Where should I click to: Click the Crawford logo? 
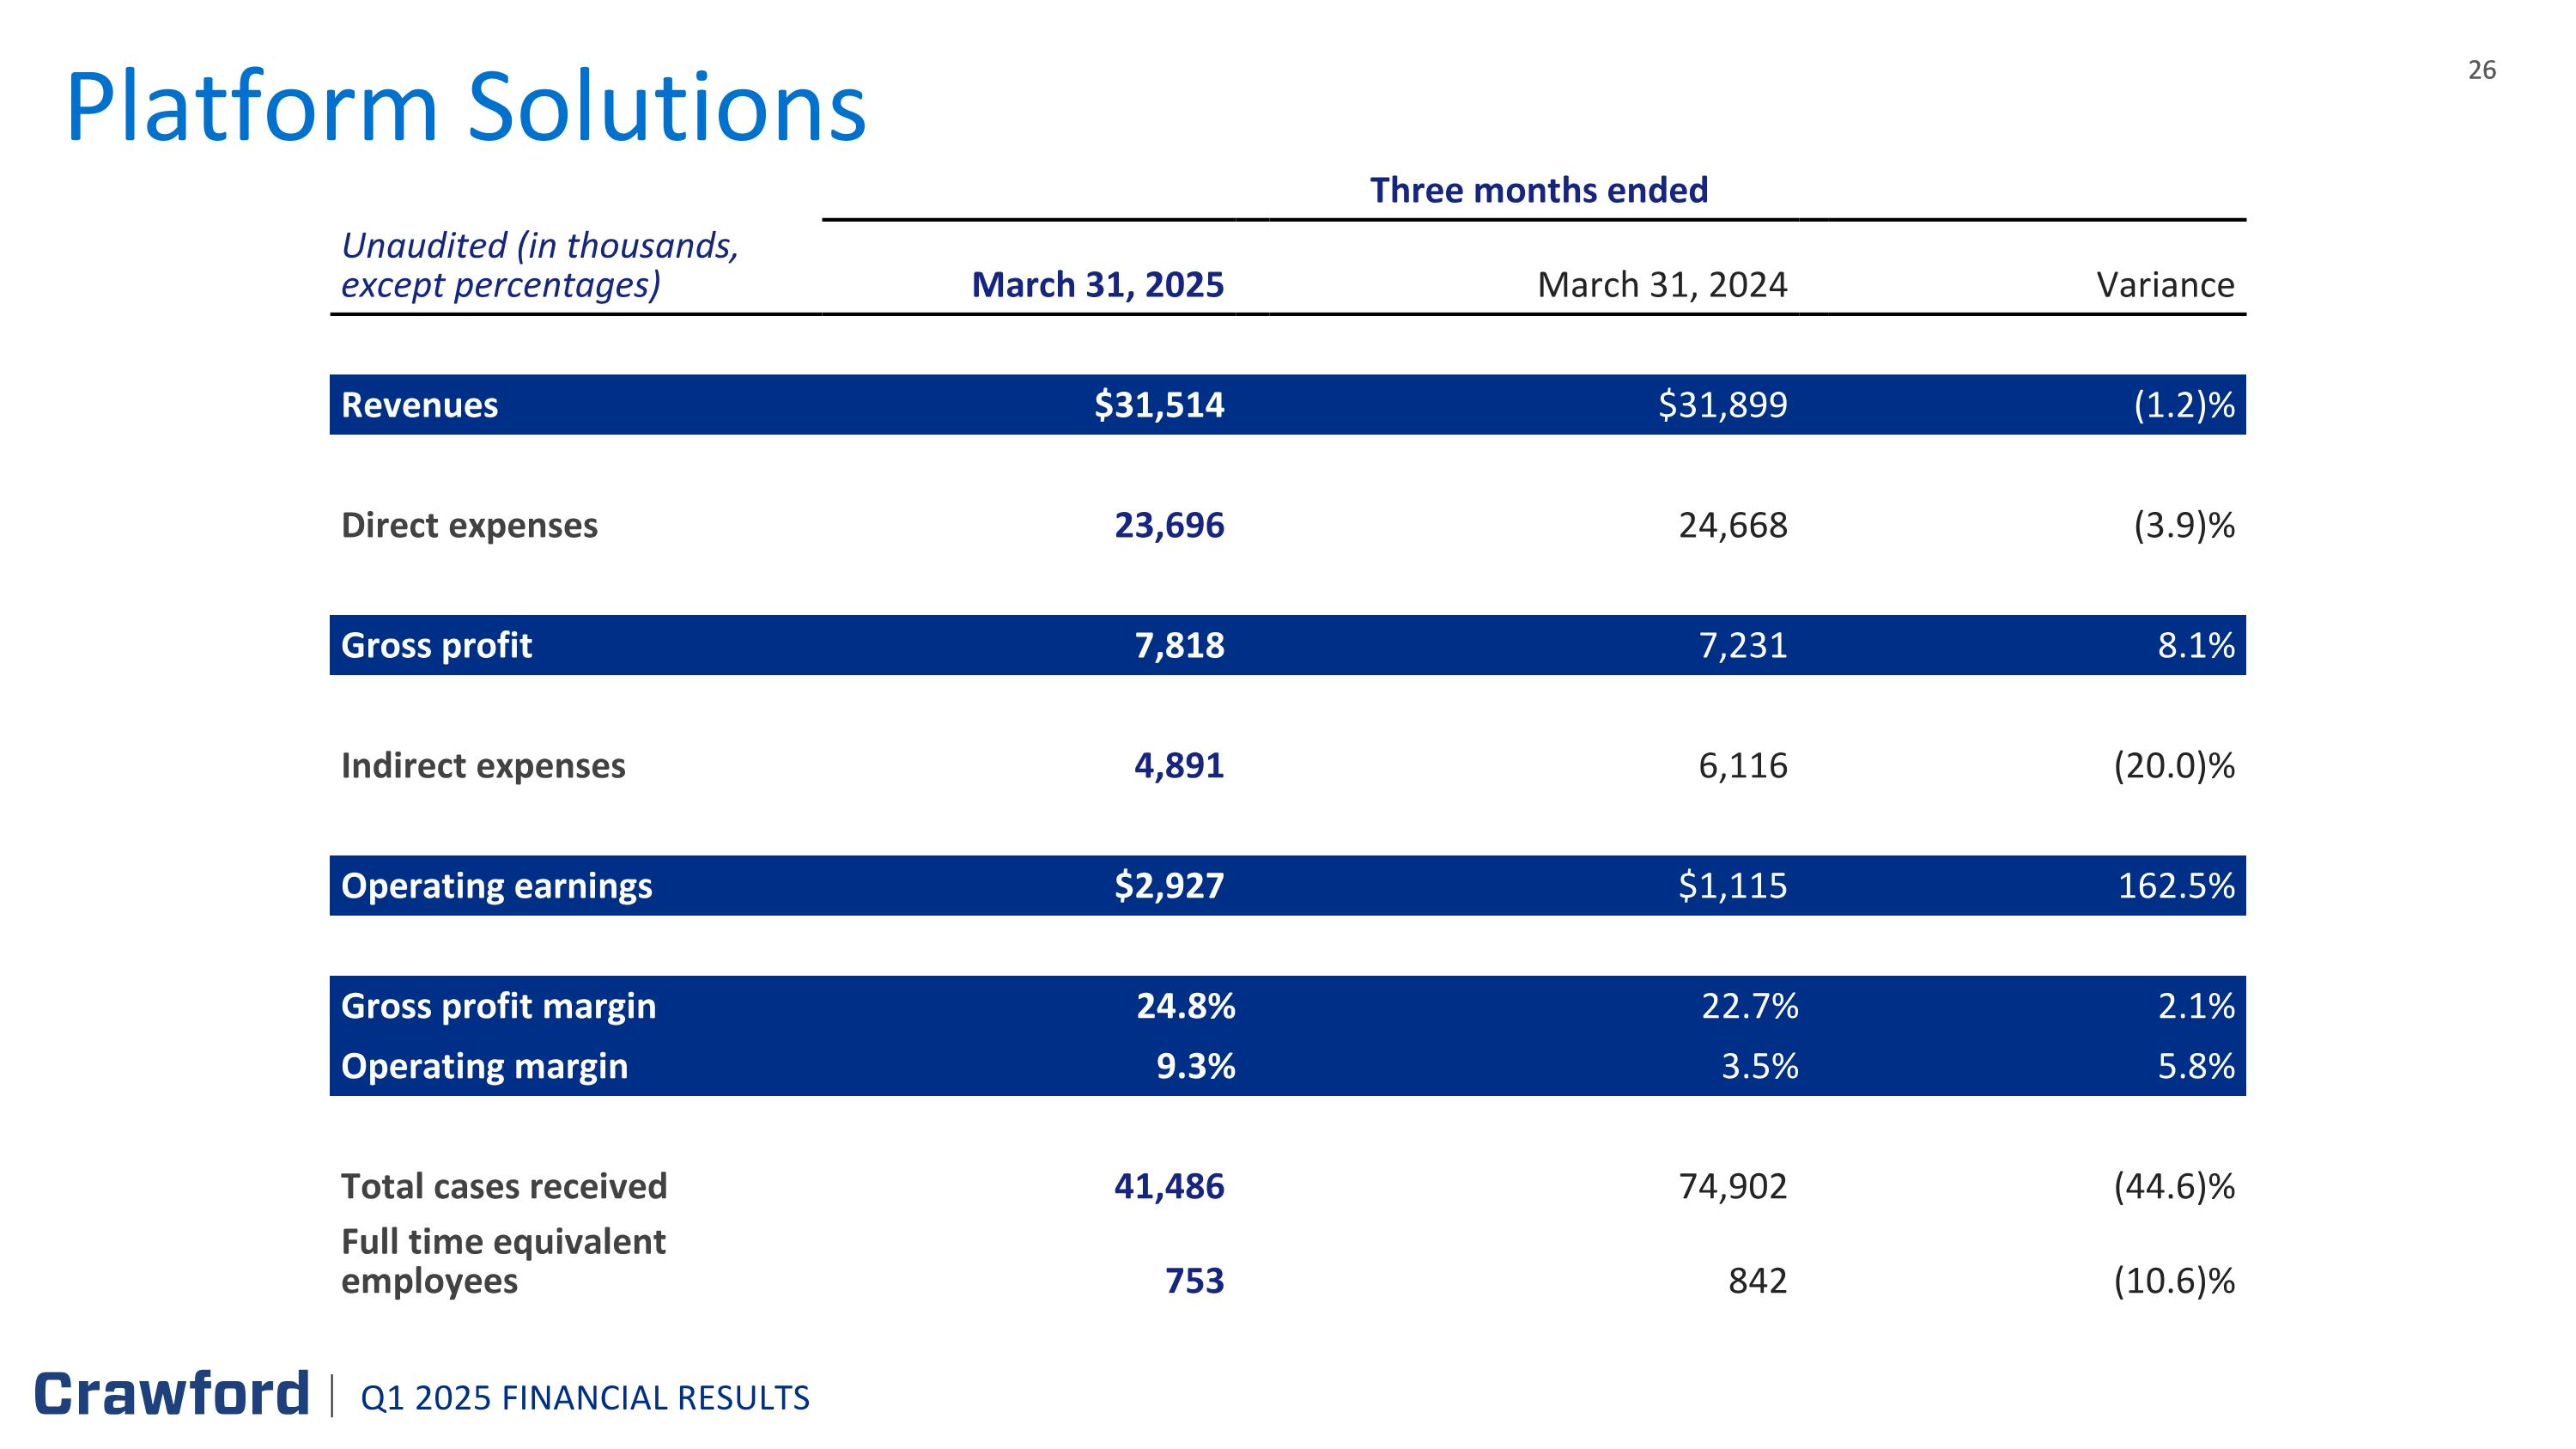pos(171,1394)
